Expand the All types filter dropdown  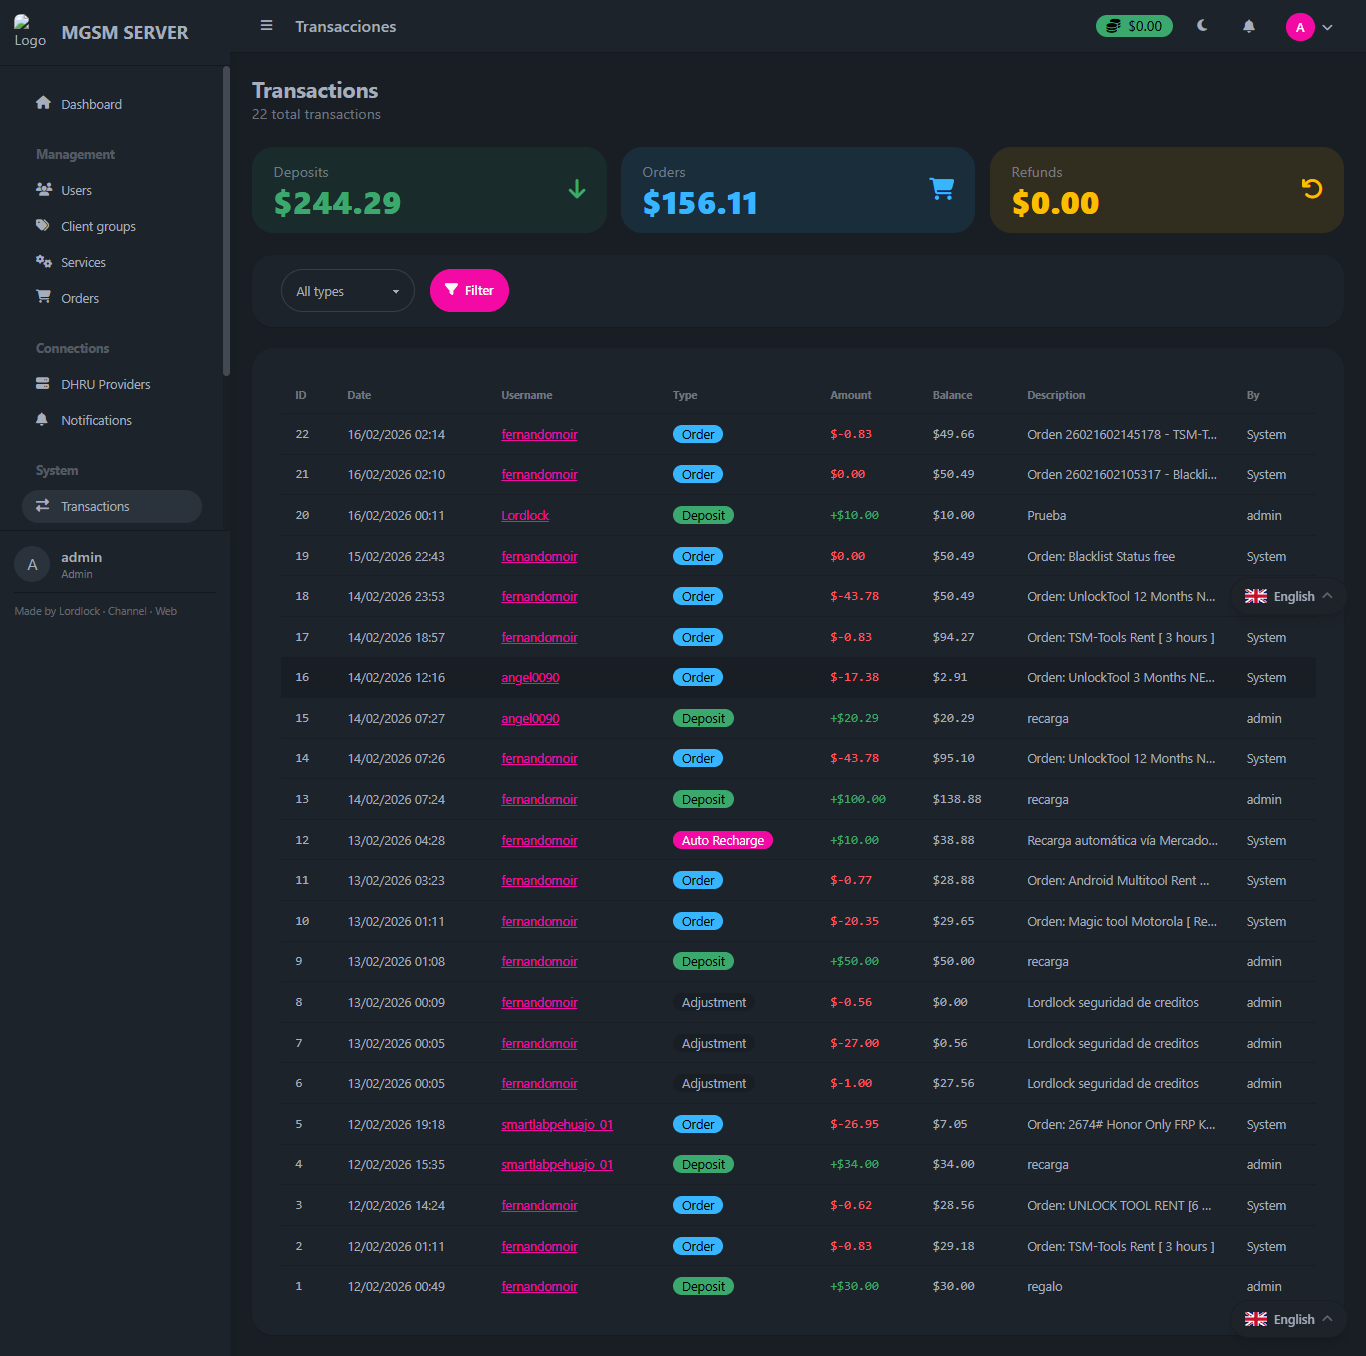(x=347, y=291)
